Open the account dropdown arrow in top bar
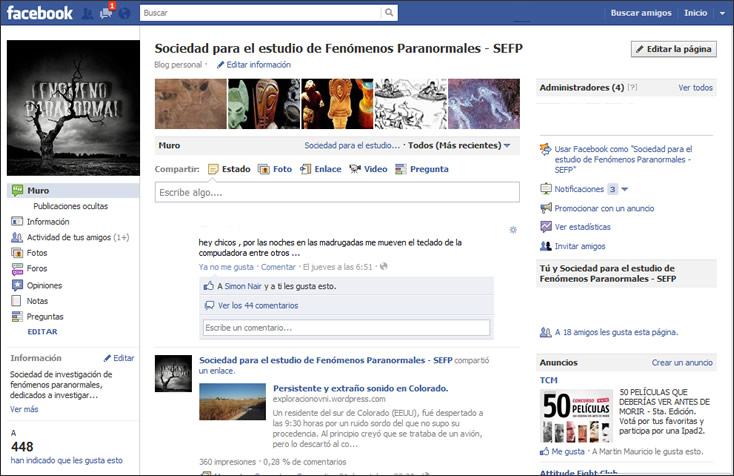Image resolution: width=734 pixels, height=476 pixels. pos(722,13)
